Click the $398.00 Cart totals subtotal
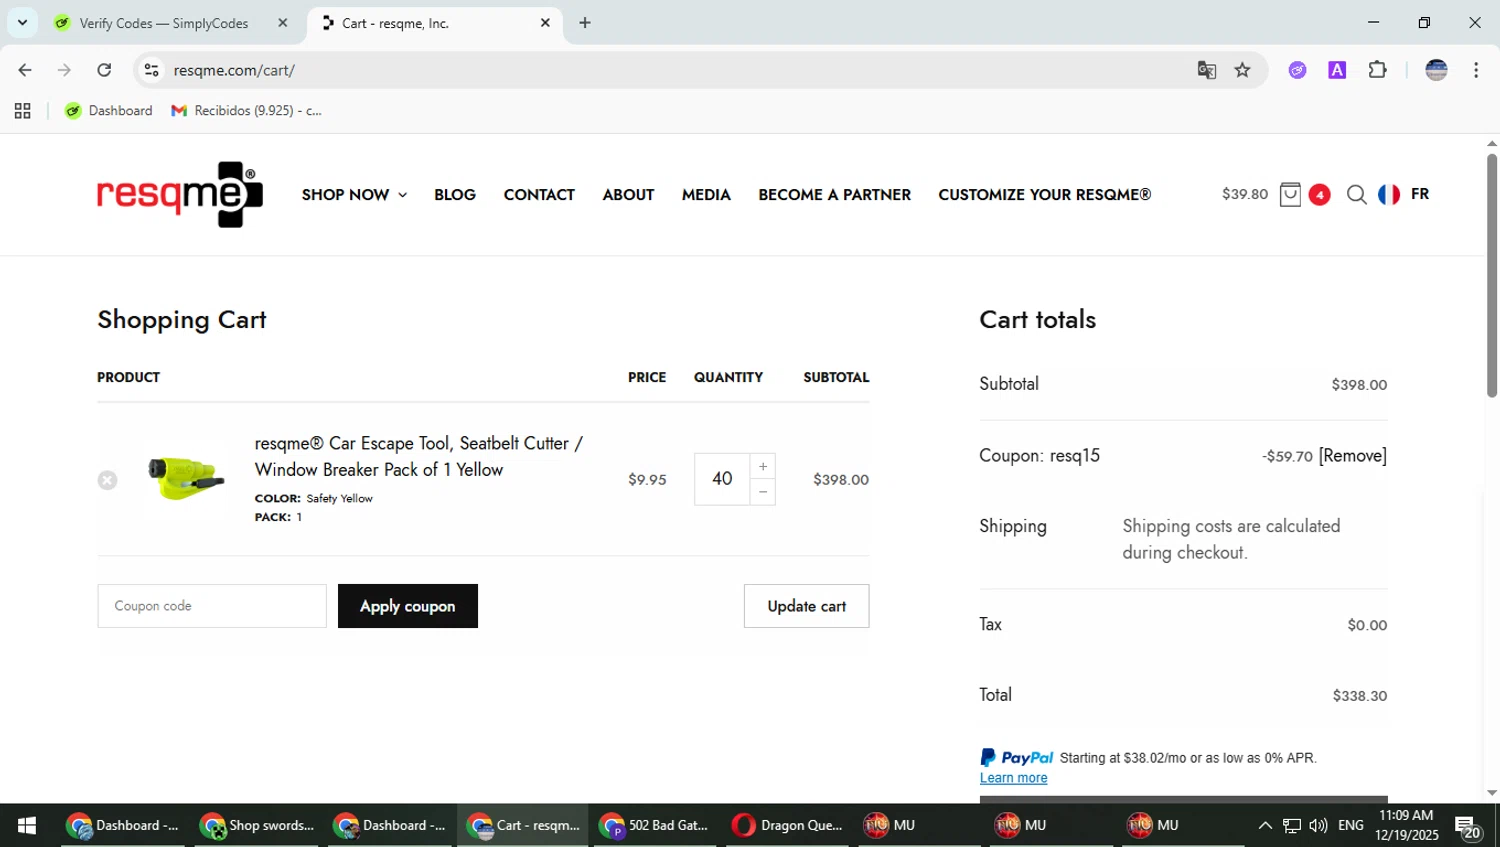This screenshot has width=1500, height=847. [x=1359, y=385]
